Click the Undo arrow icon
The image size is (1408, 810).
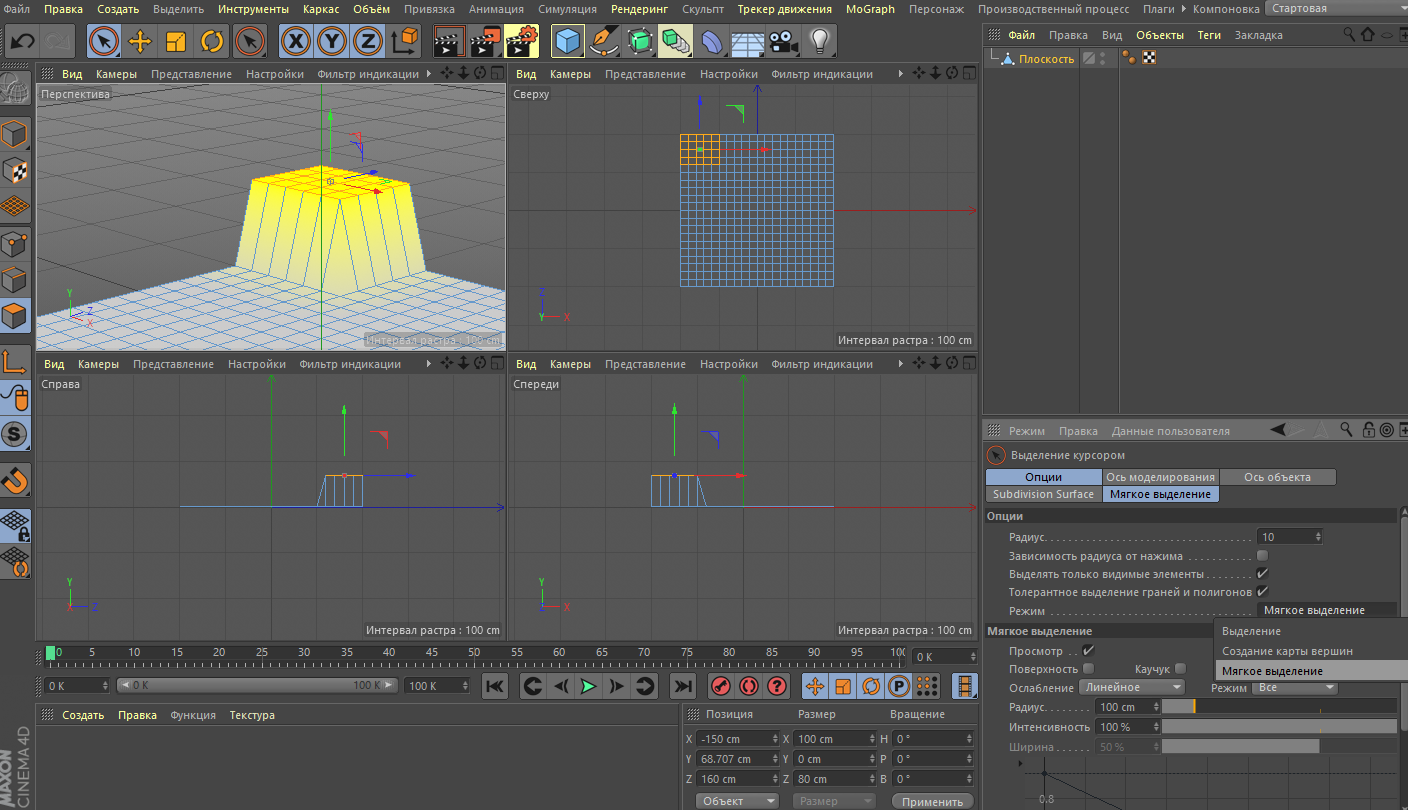pyautogui.click(x=22, y=41)
